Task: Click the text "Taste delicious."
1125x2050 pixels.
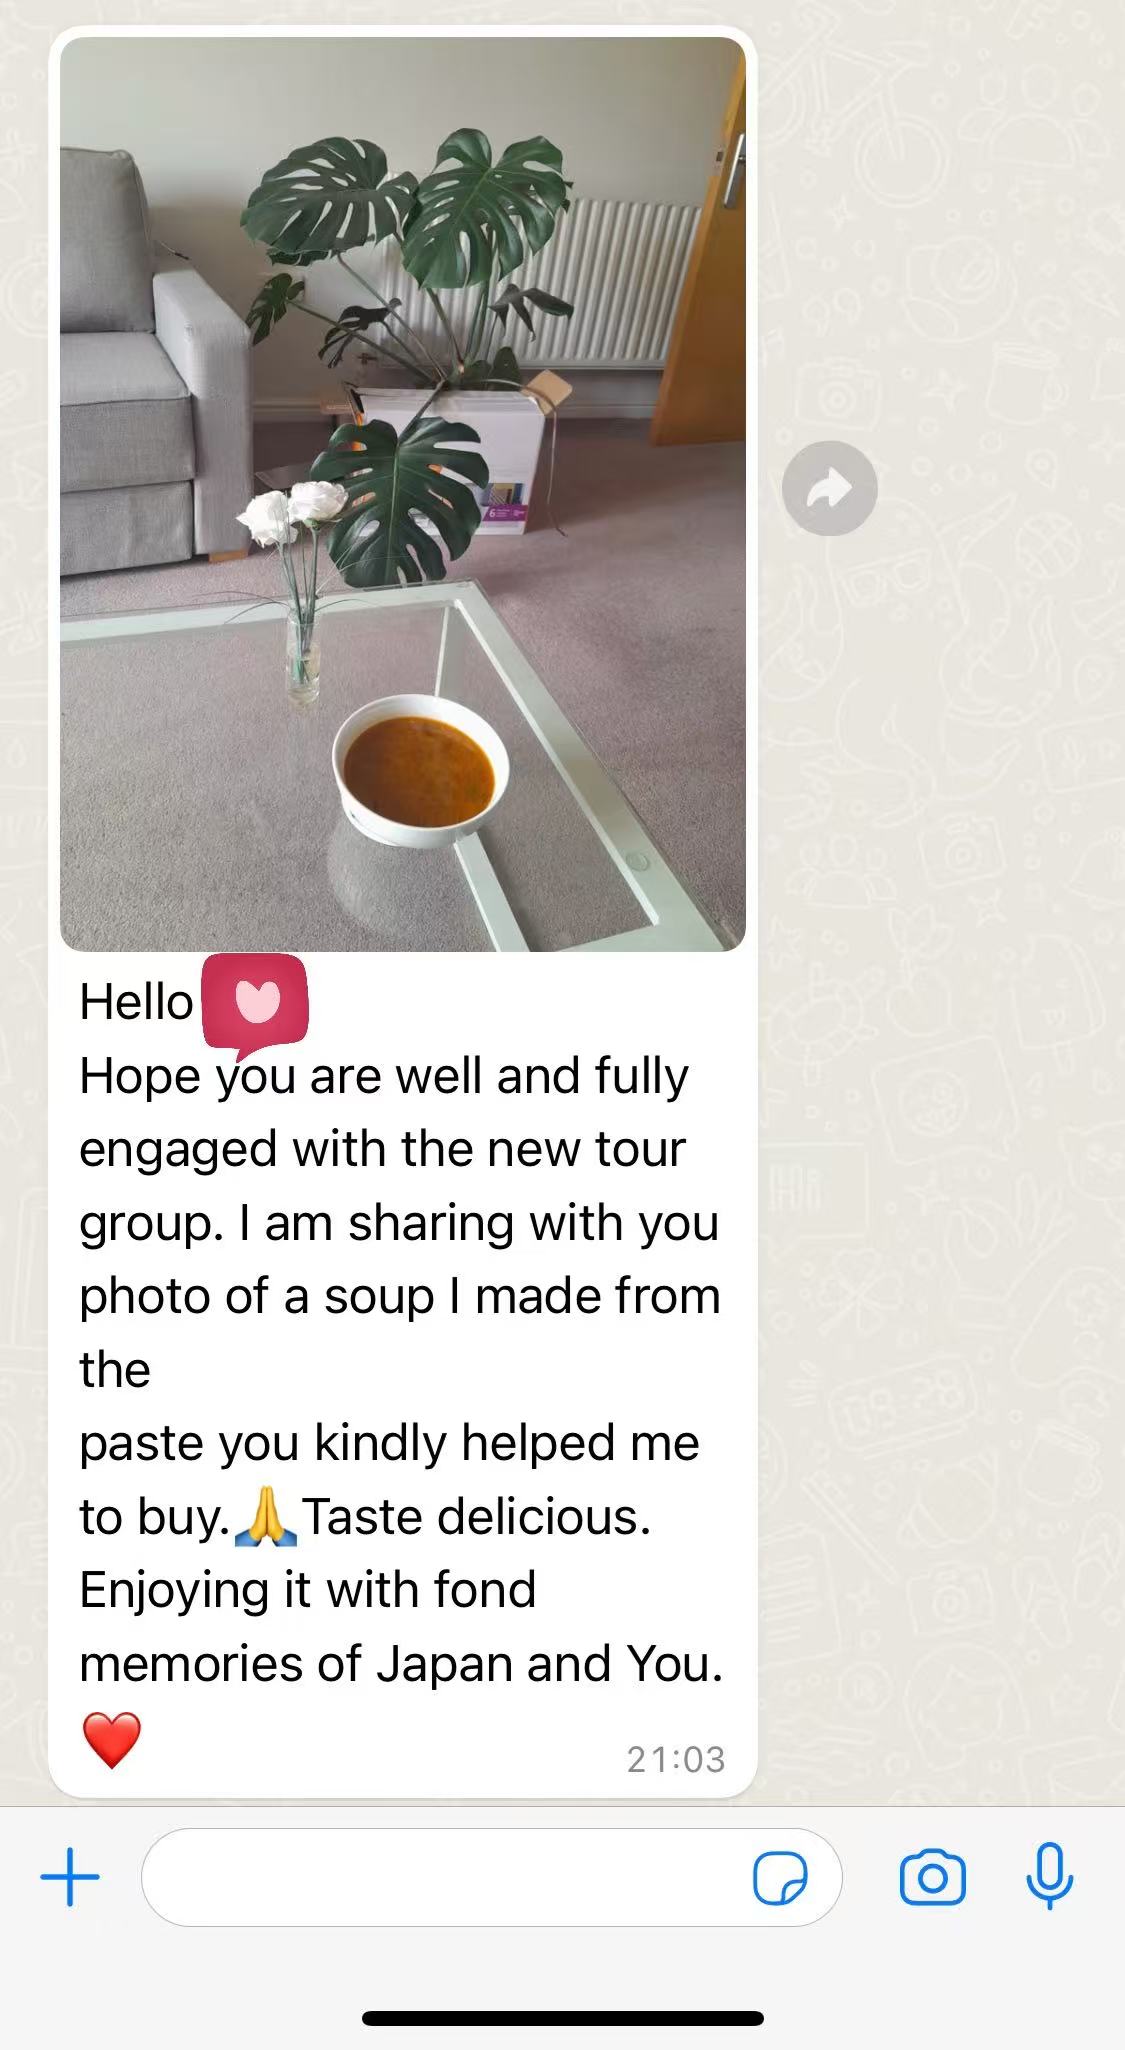Action: tap(477, 1516)
